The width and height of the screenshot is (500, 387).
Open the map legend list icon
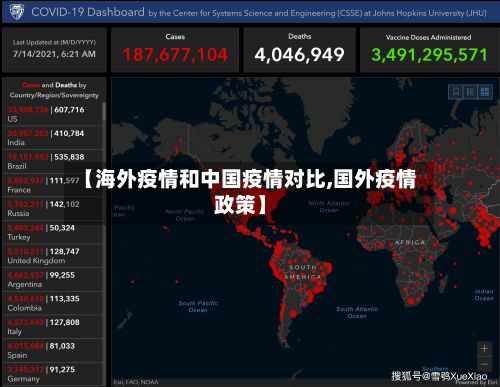pyautogui.click(x=470, y=91)
